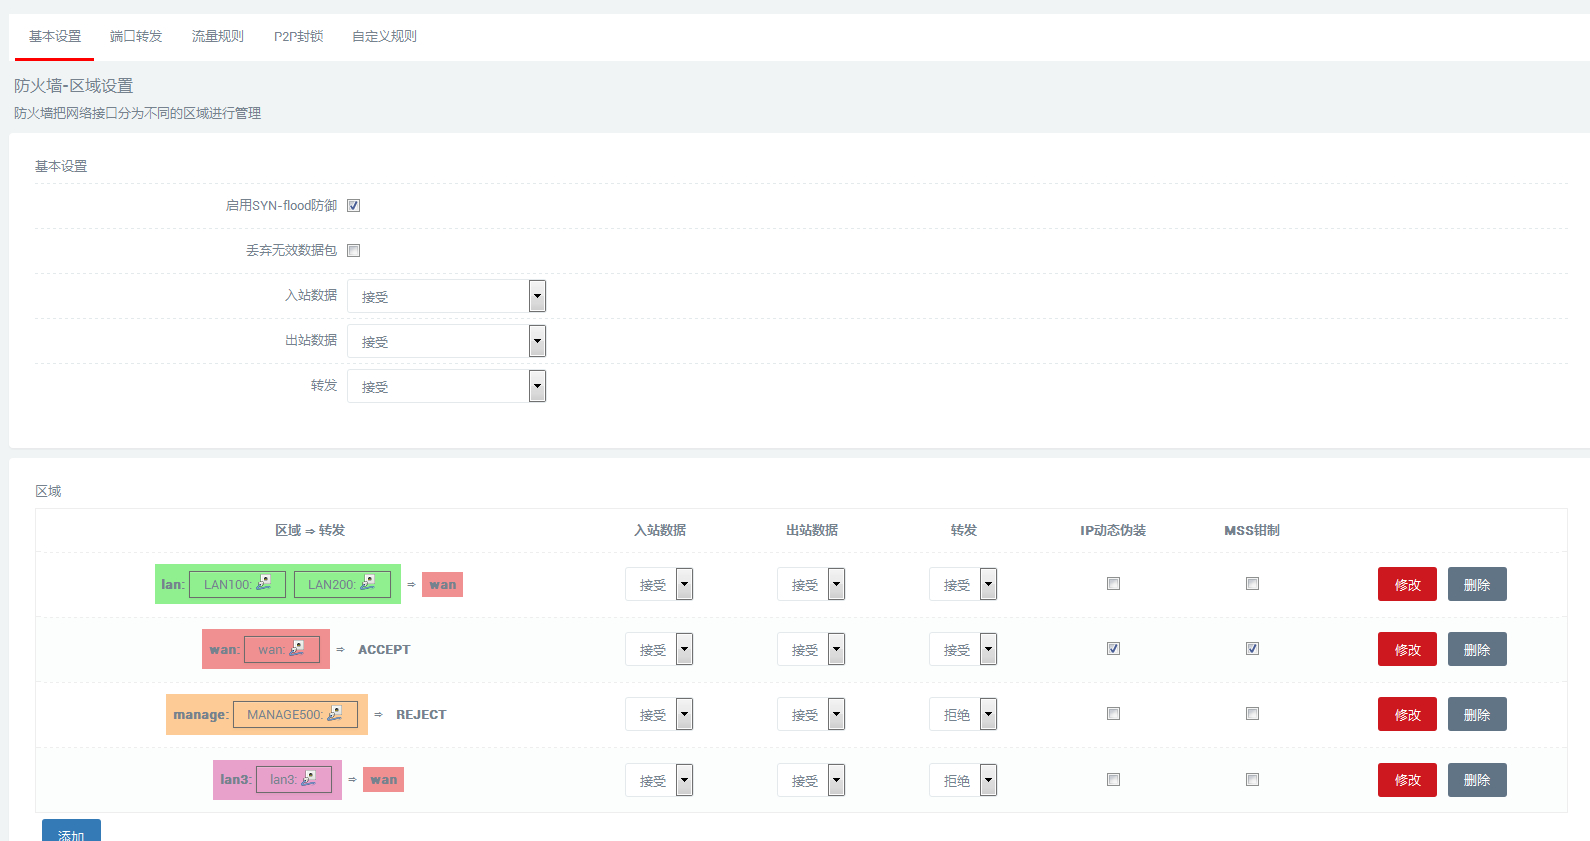This screenshot has width=1590, height=841.
Task: Edit the wan zone with 修改
Action: (1407, 649)
